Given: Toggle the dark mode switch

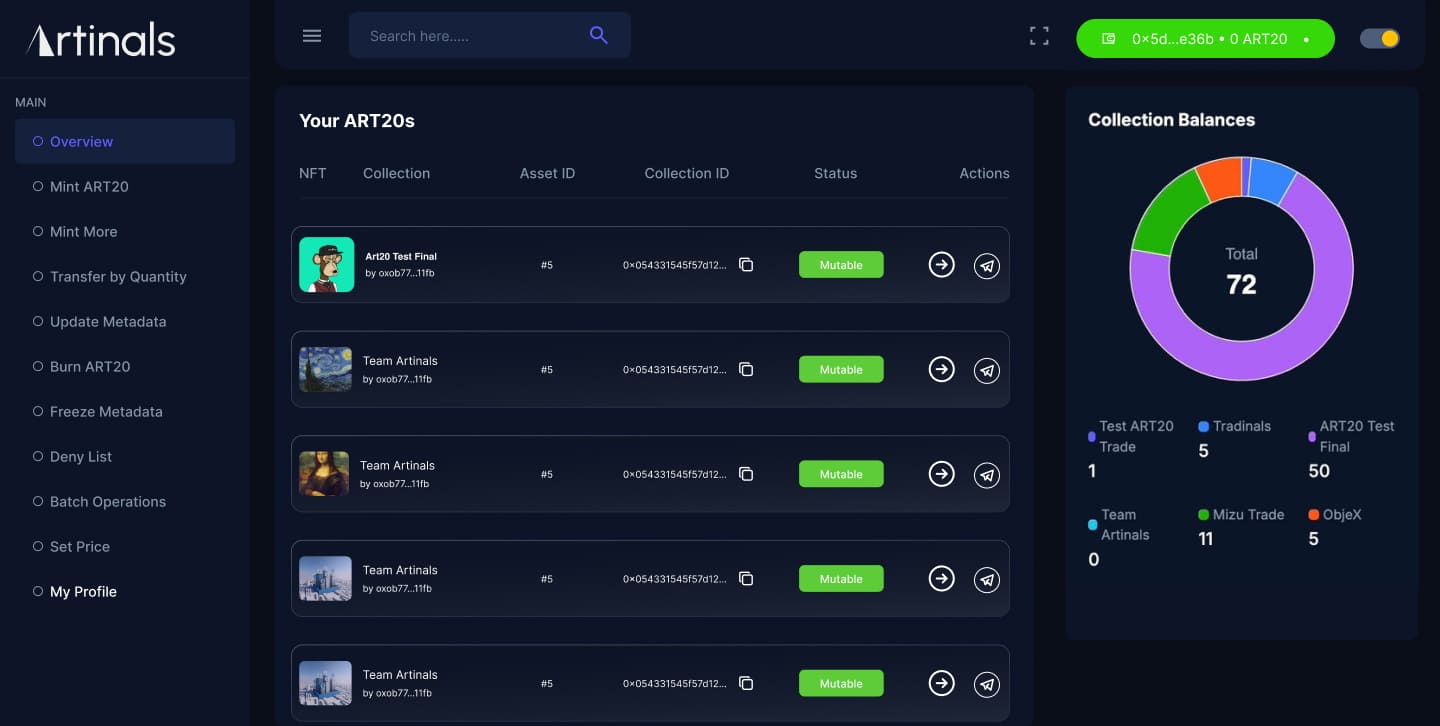Looking at the screenshot, I should coord(1380,39).
